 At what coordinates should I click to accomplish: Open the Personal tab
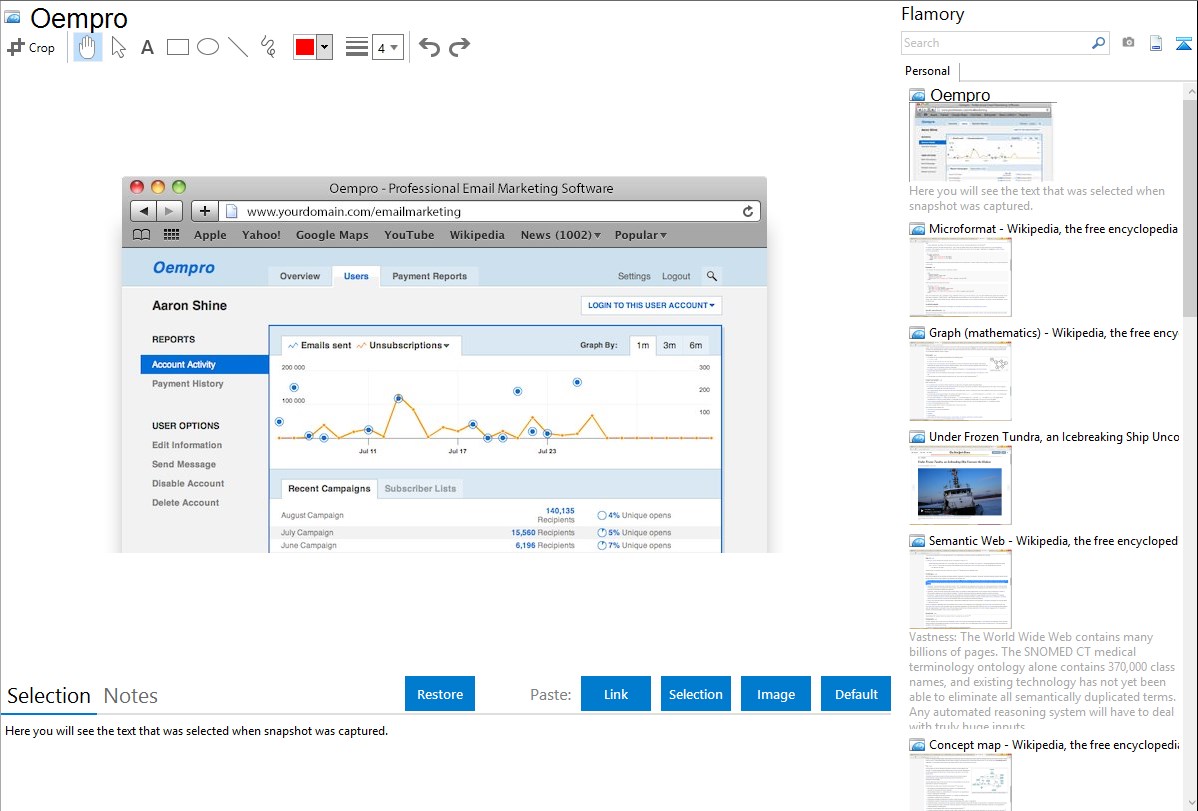coord(928,71)
